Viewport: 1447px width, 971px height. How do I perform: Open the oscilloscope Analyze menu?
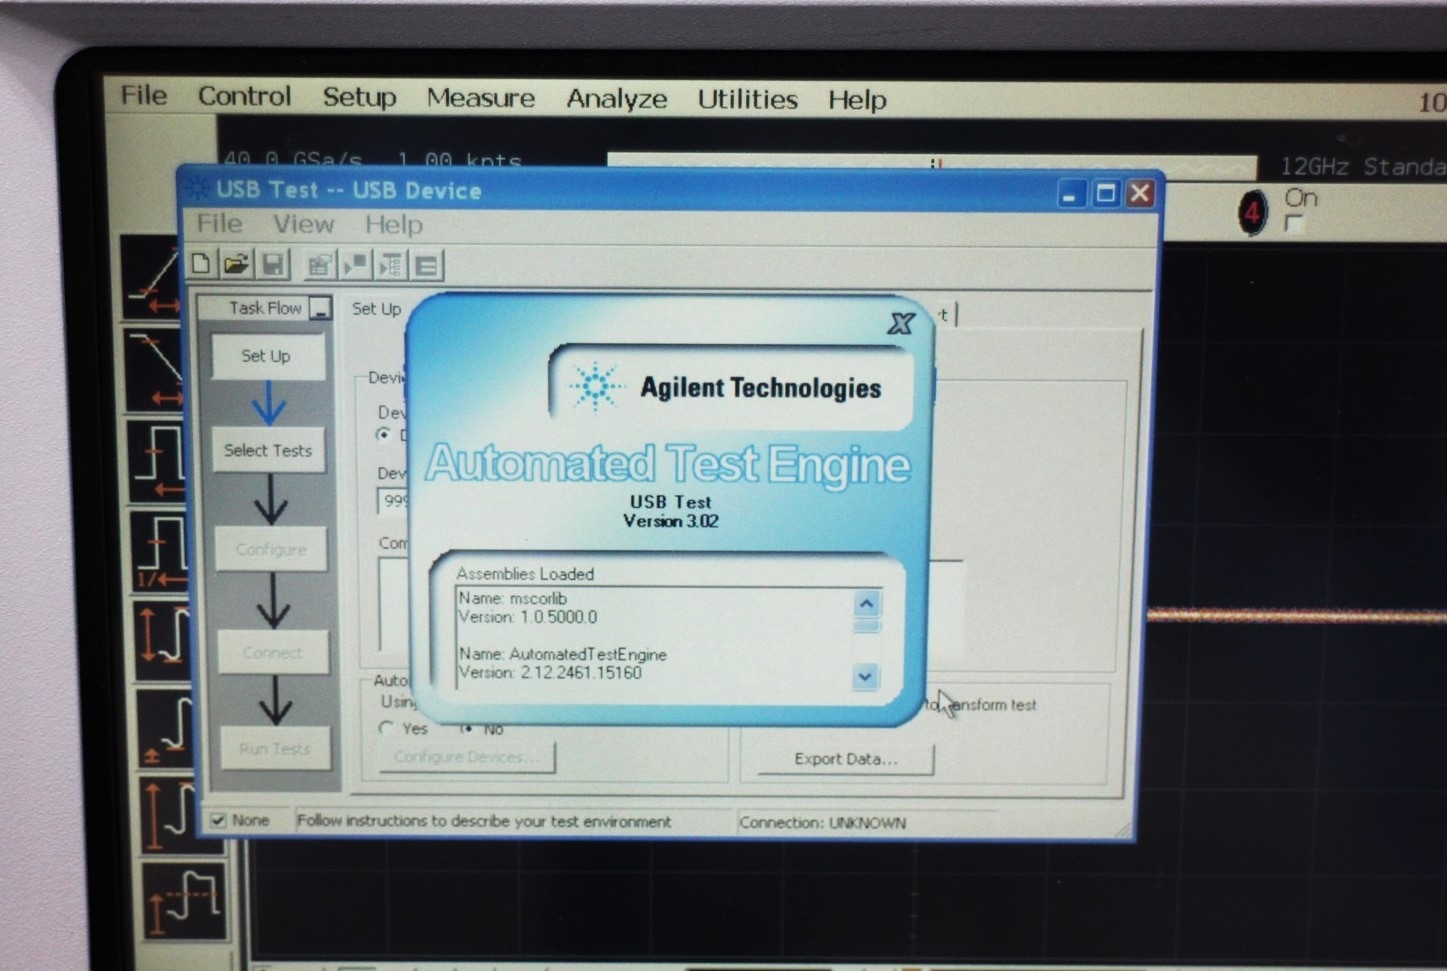pos(616,99)
